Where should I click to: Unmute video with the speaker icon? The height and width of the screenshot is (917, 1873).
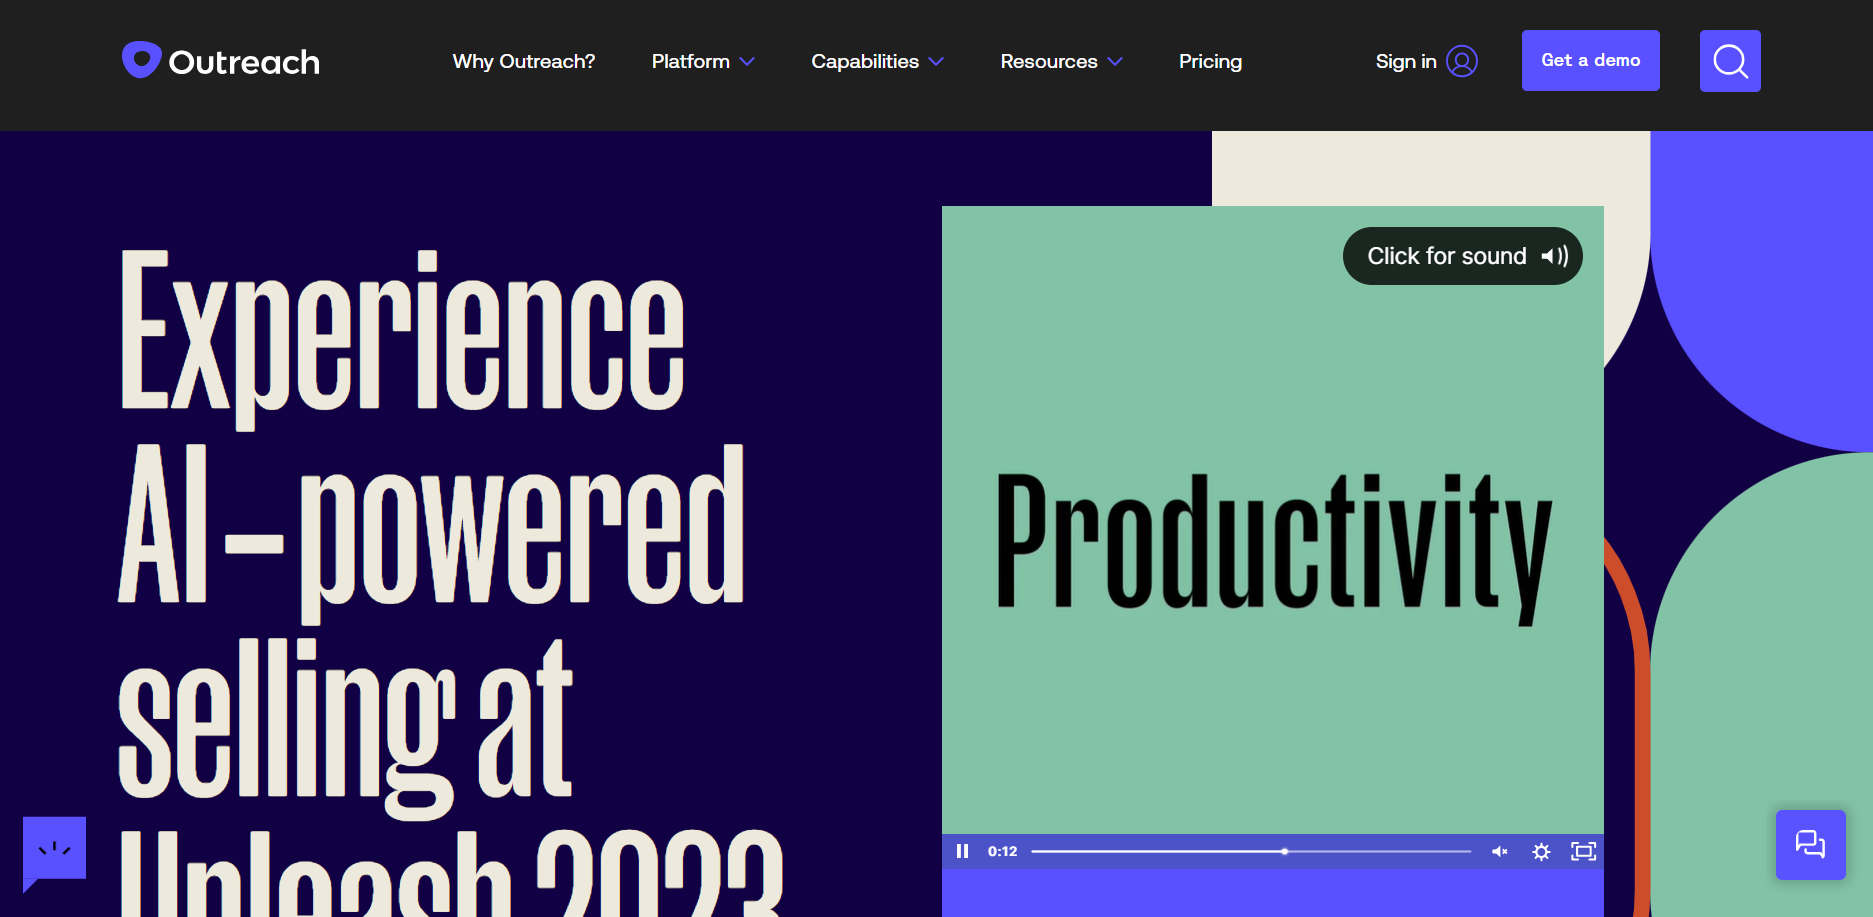(1500, 851)
